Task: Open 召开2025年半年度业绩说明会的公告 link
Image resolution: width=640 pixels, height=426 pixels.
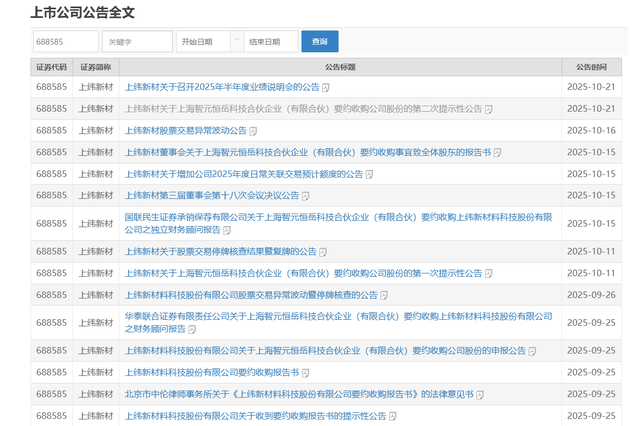Action: pyautogui.click(x=222, y=87)
